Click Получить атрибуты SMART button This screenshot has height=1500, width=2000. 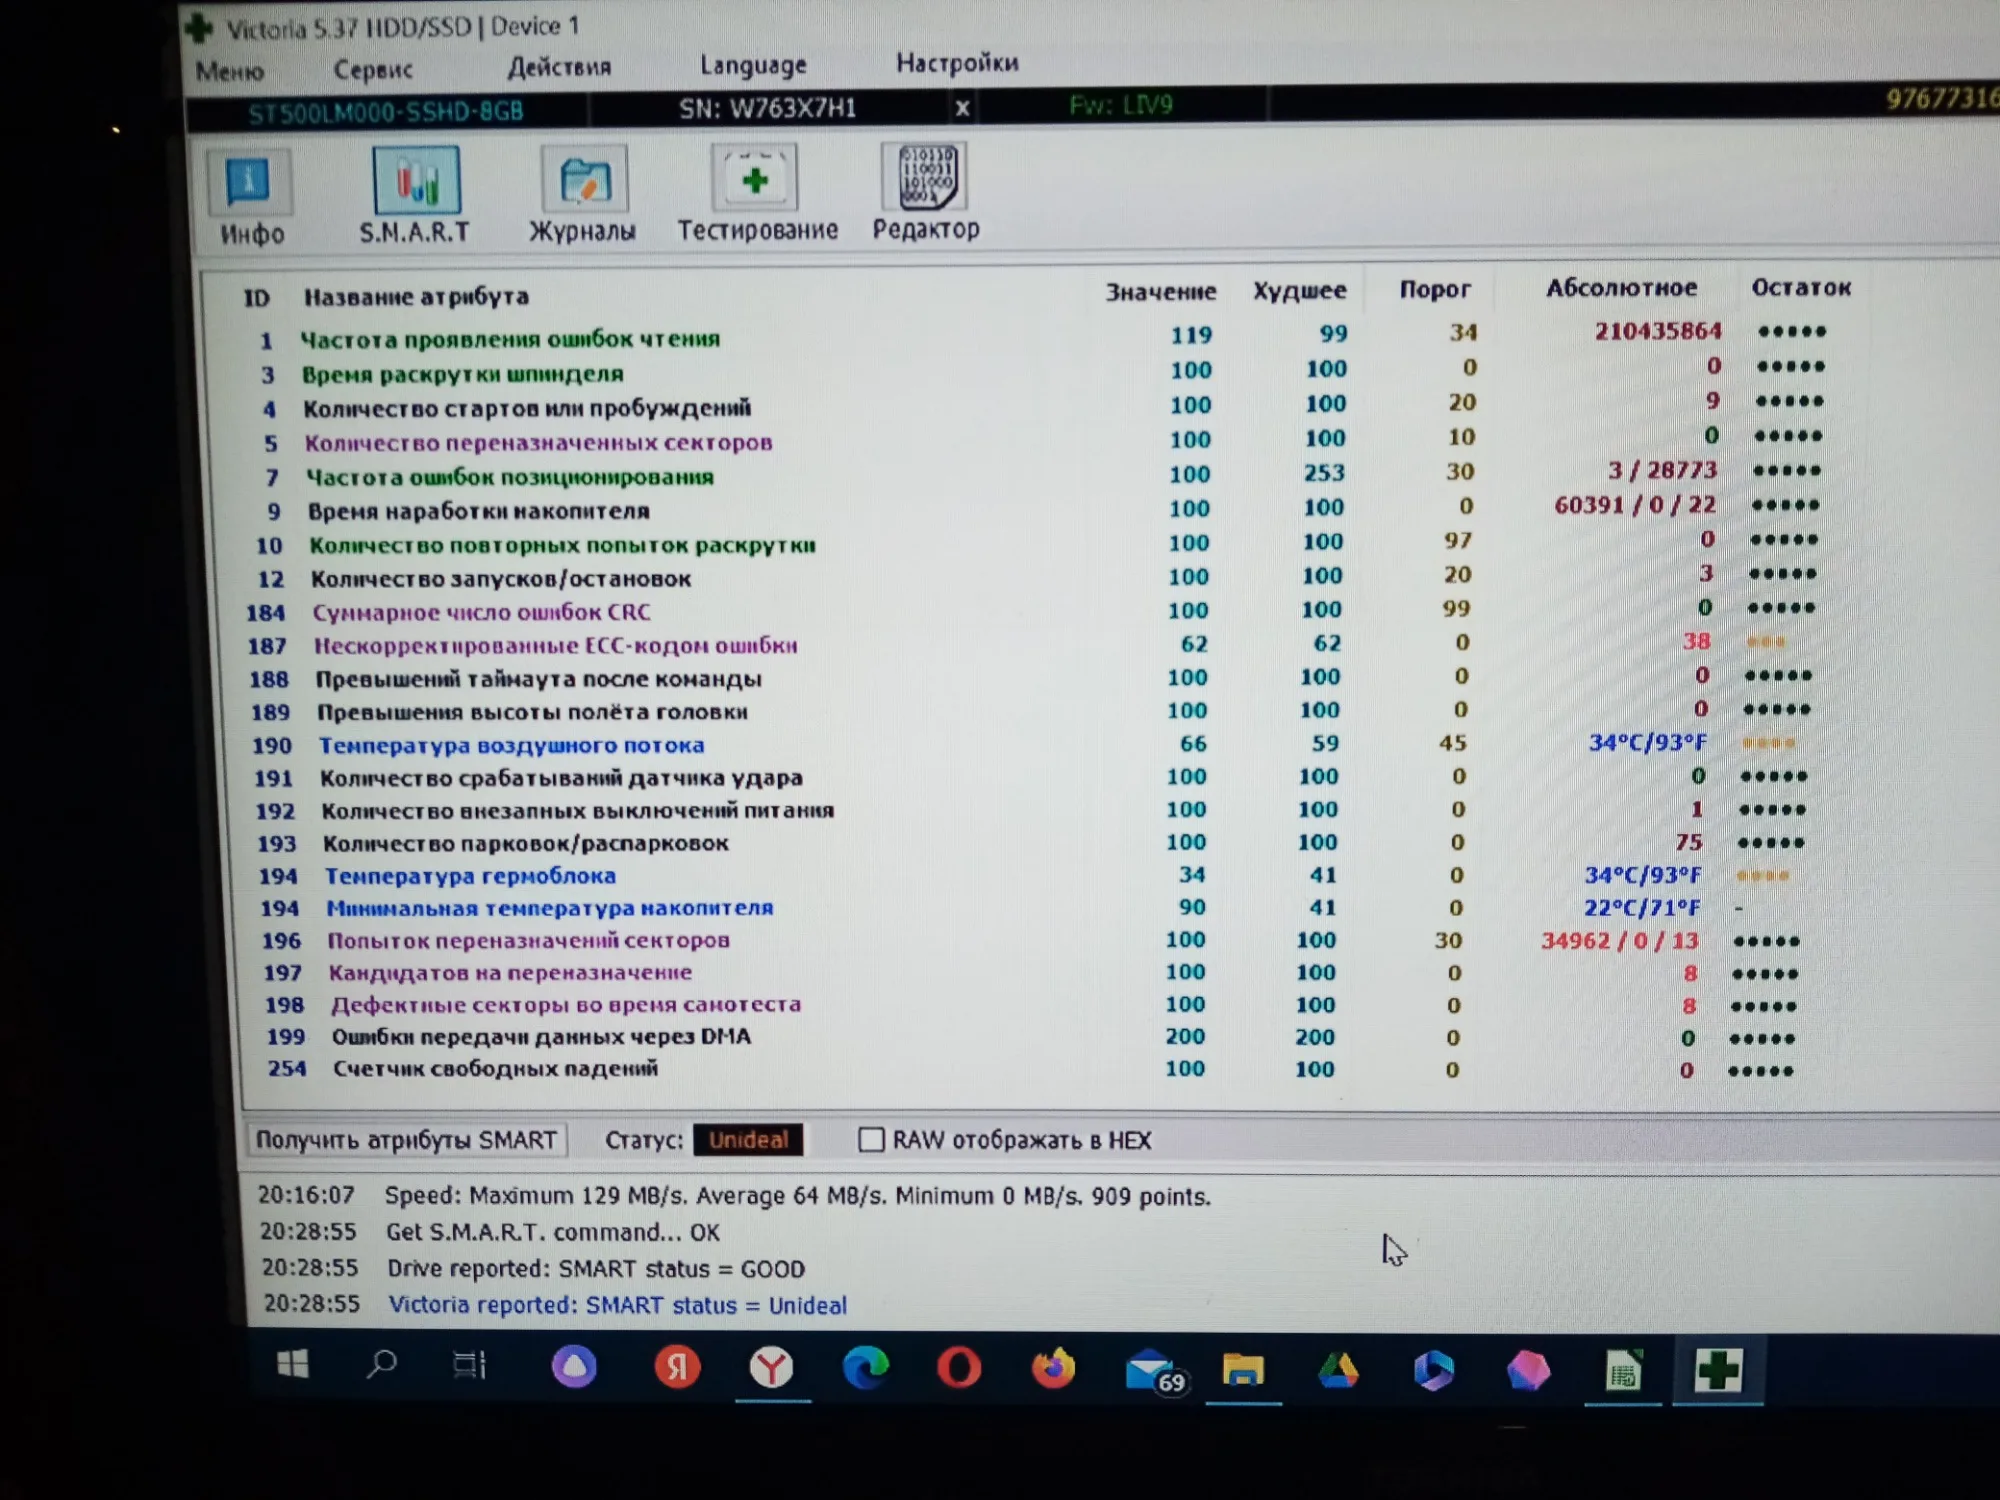point(406,1141)
